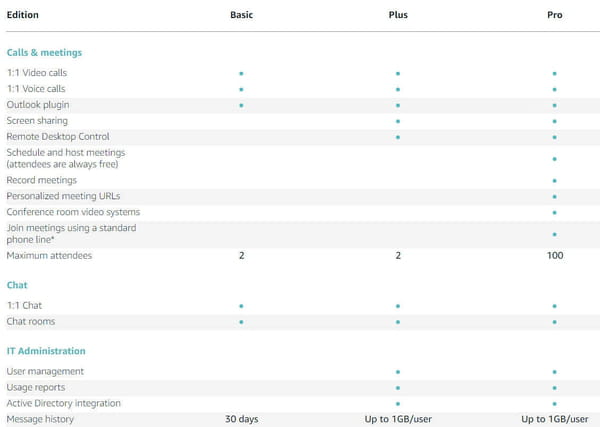600x427 pixels.
Task: Click the Pro dot for Record meetings
Action: click(x=554, y=181)
